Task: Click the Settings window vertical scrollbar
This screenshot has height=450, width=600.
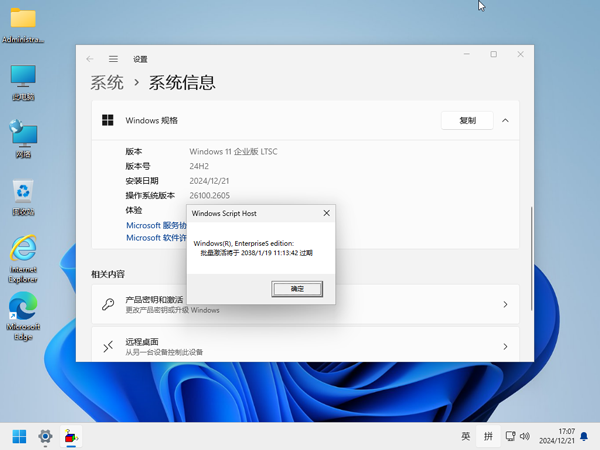Action: 531,259
